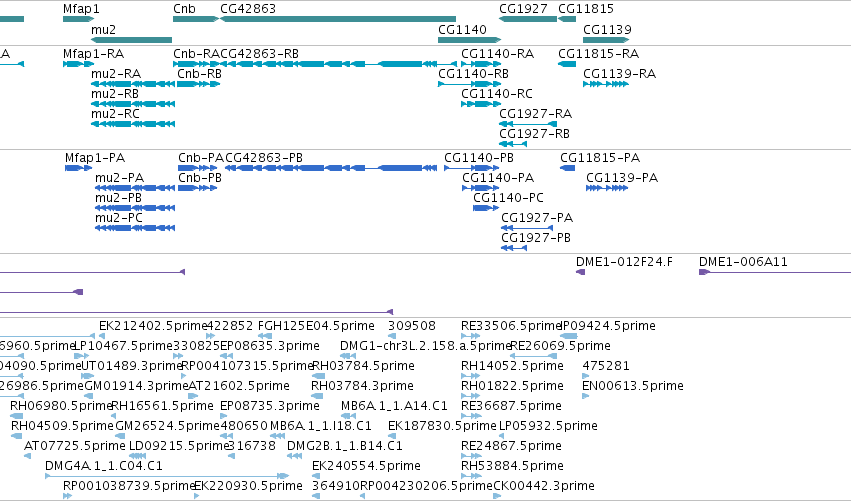Image resolution: width=851 pixels, height=501 pixels.
Task: Select the EN00613.5prime EST label
Action: click(x=633, y=386)
